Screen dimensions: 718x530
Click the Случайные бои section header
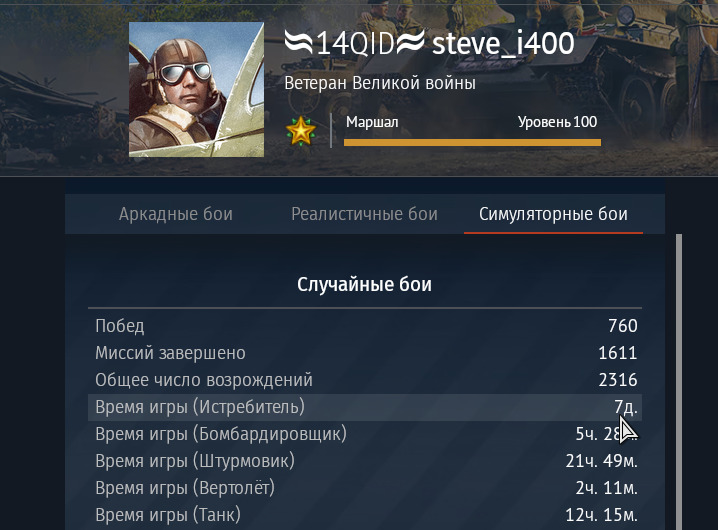coord(364,284)
